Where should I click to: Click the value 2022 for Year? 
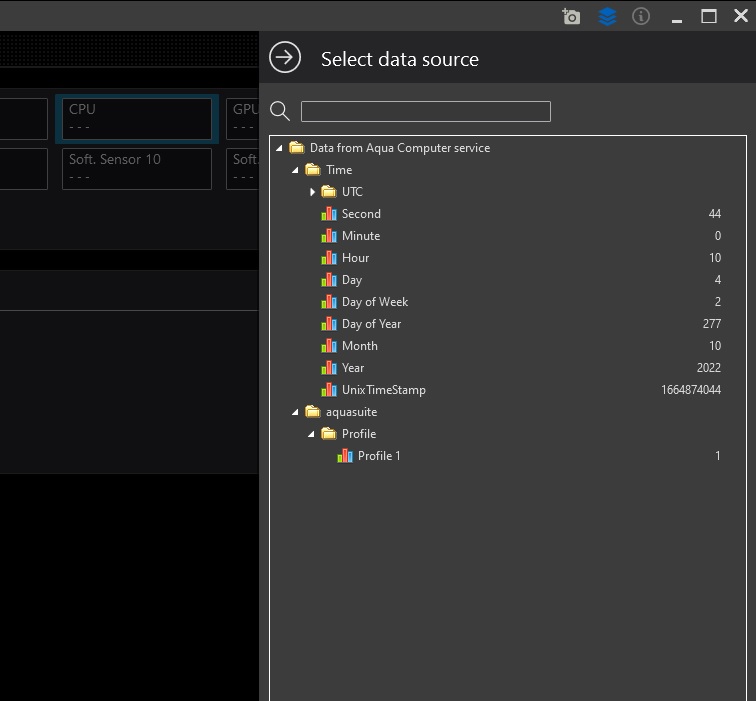coord(709,368)
